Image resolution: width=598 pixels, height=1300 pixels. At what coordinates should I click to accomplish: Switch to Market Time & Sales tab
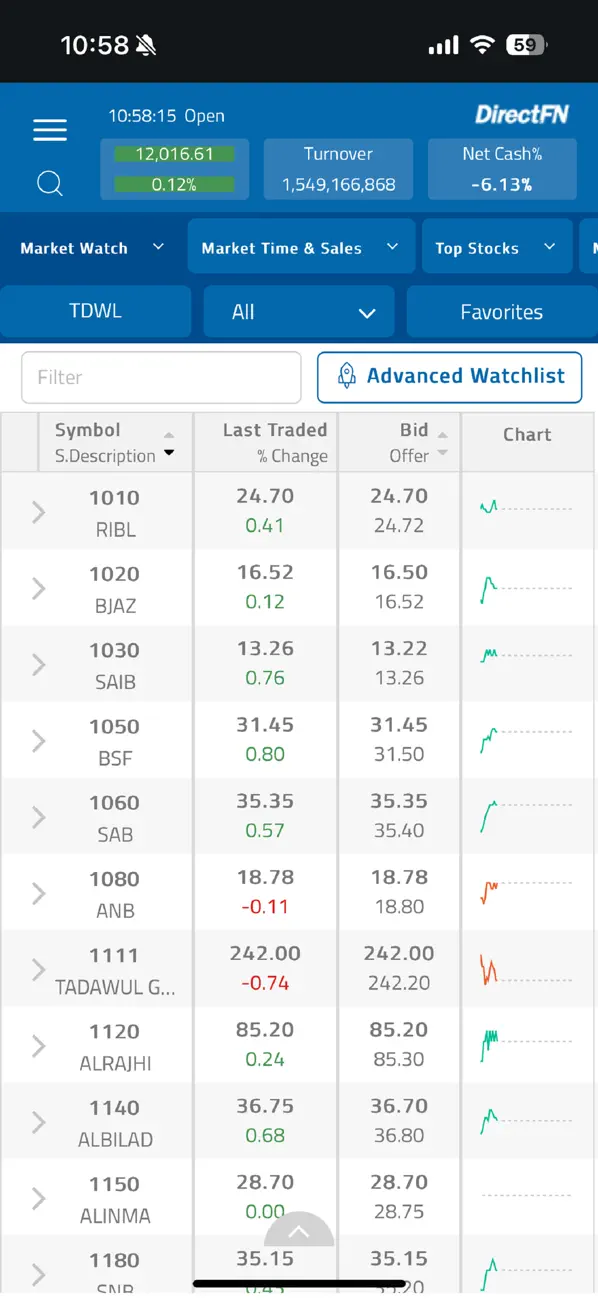click(x=301, y=248)
